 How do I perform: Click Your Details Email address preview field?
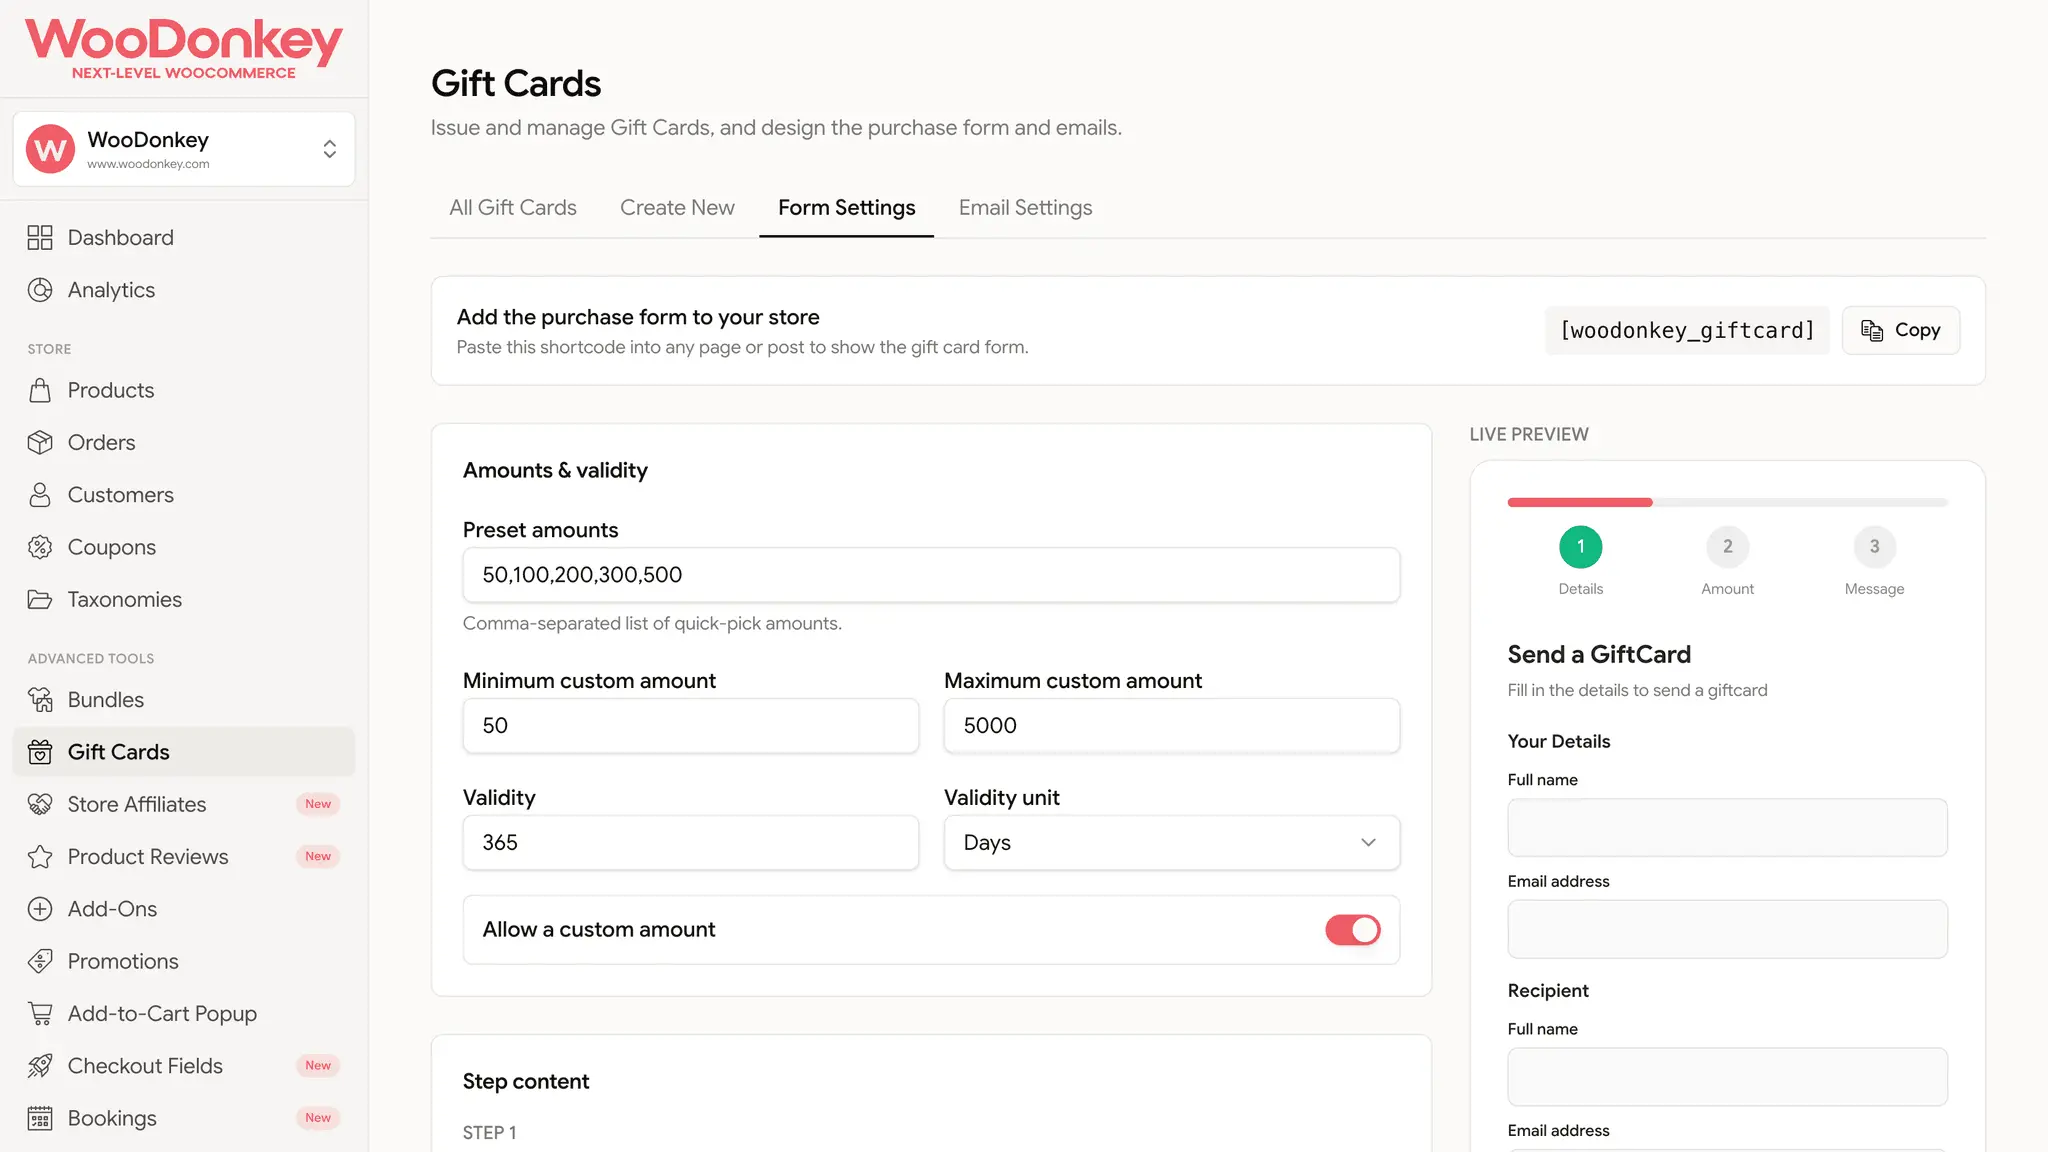click(1728, 929)
